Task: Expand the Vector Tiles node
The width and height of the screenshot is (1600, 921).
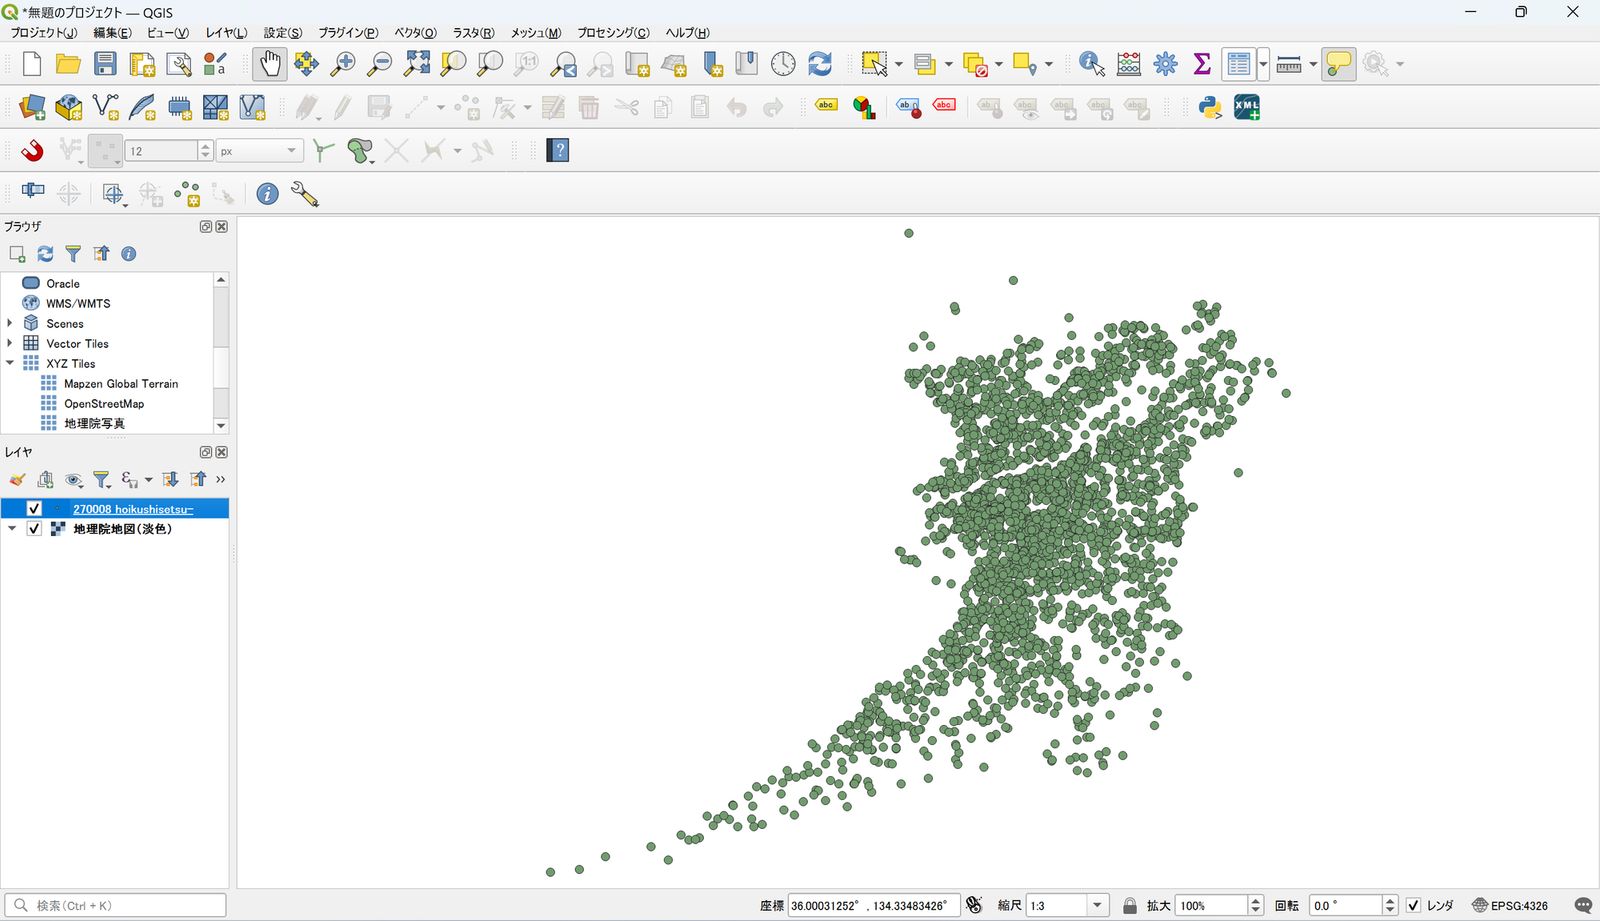Action: pos(10,343)
